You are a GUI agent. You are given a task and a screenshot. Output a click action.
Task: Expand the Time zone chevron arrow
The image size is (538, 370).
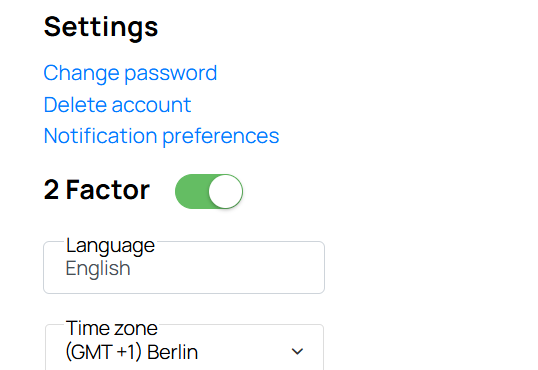pos(297,351)
